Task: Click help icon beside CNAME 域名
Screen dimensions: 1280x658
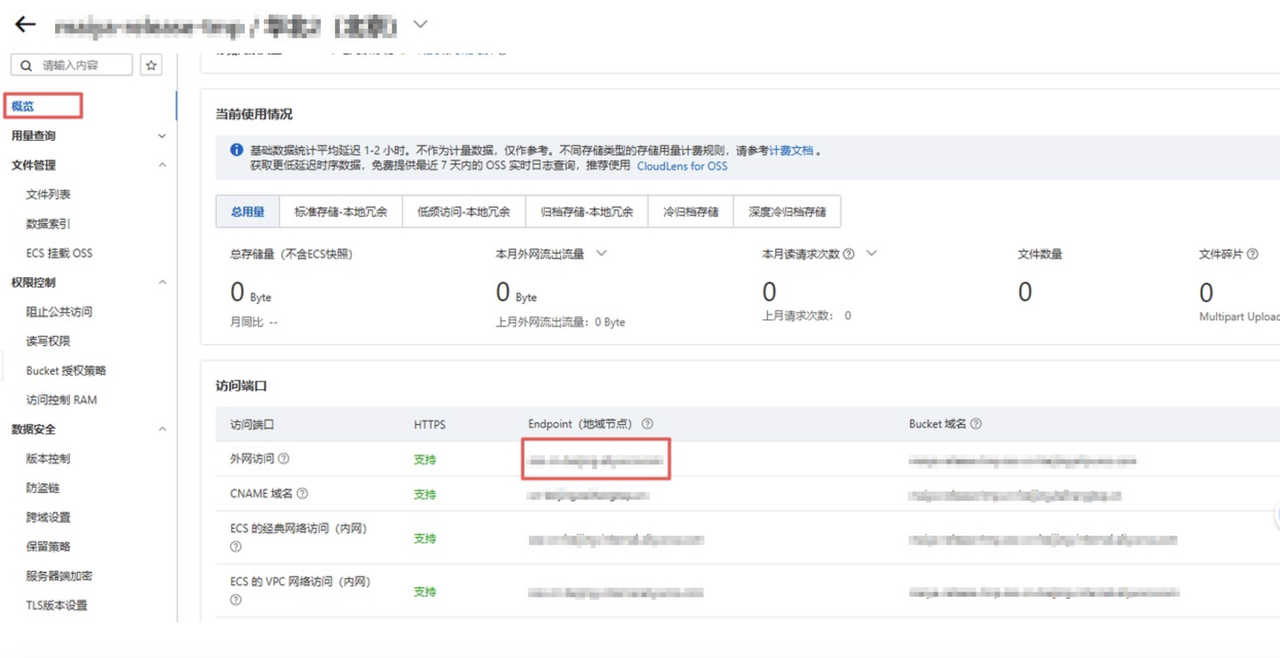Action: click(302, 494)
